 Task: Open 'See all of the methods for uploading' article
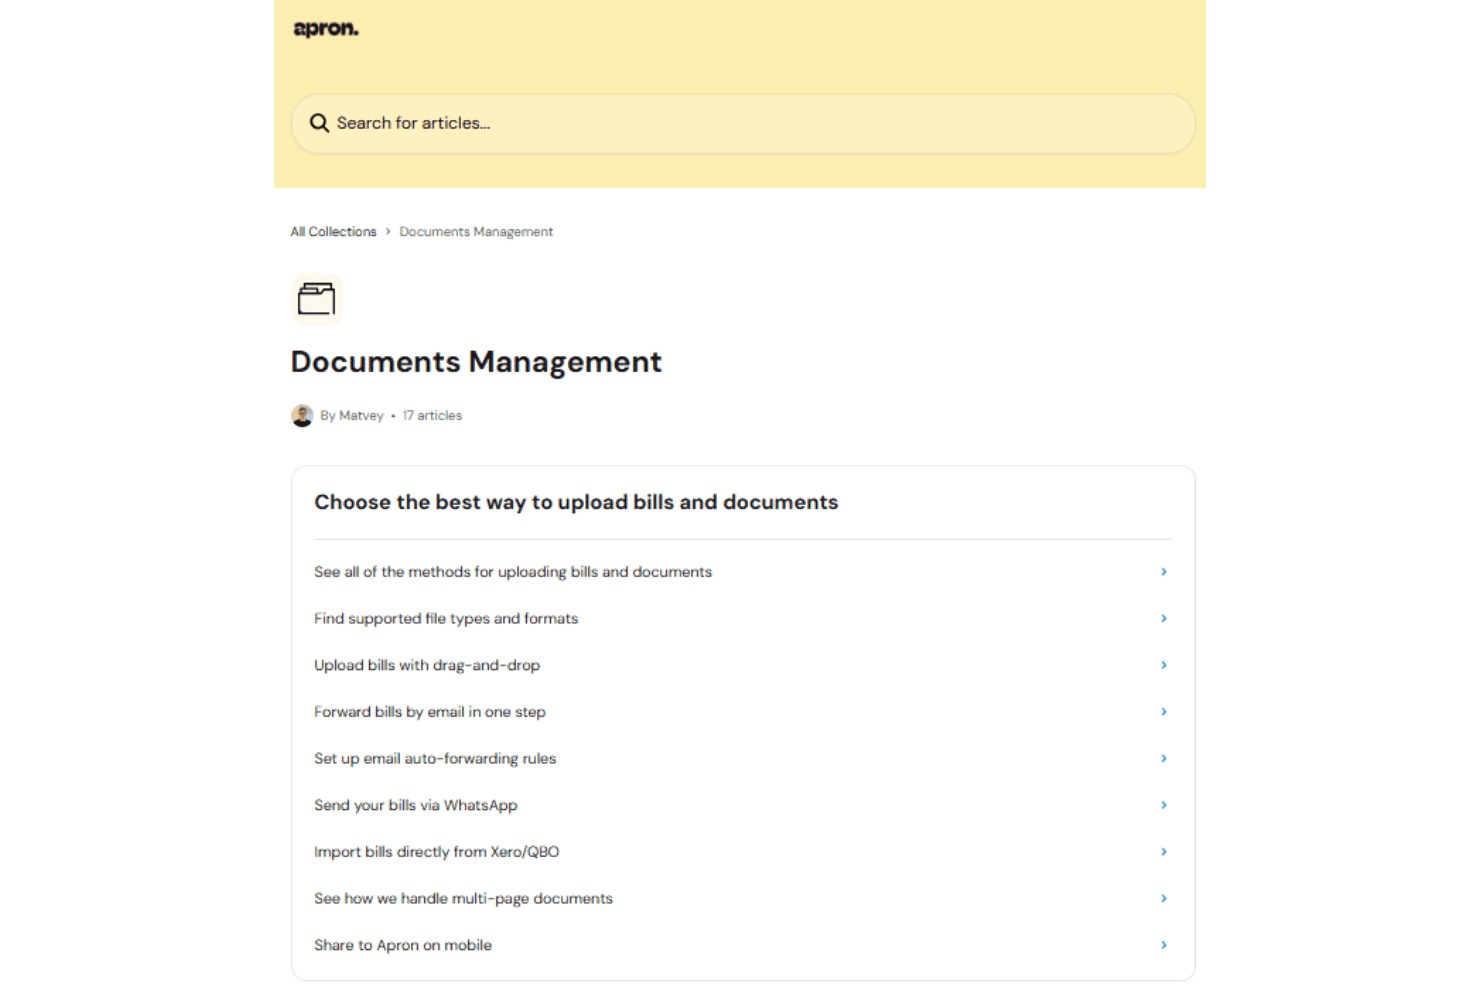pyautogui.click(x=742, y=572)
